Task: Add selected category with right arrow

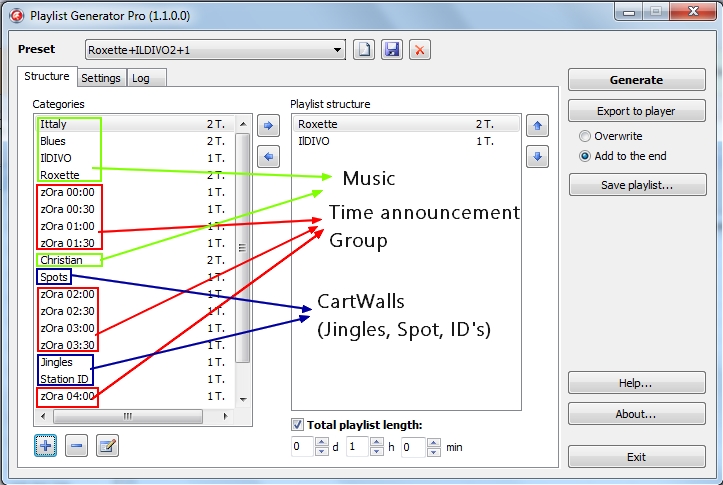Action: (268, 125)
